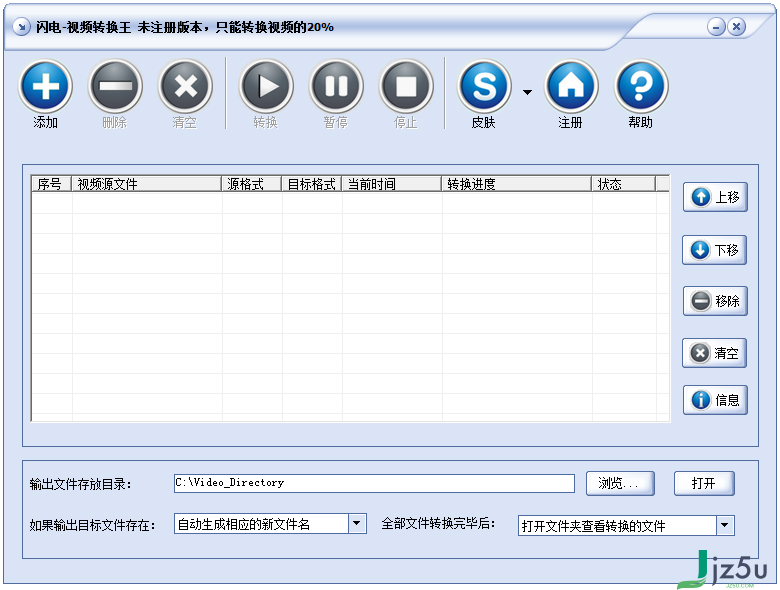The height and width of the screenshot is (590, 780).
Task: Click the 删除 (Delete) minus icon
Action: pyautogui.click(x=115, y=86)
